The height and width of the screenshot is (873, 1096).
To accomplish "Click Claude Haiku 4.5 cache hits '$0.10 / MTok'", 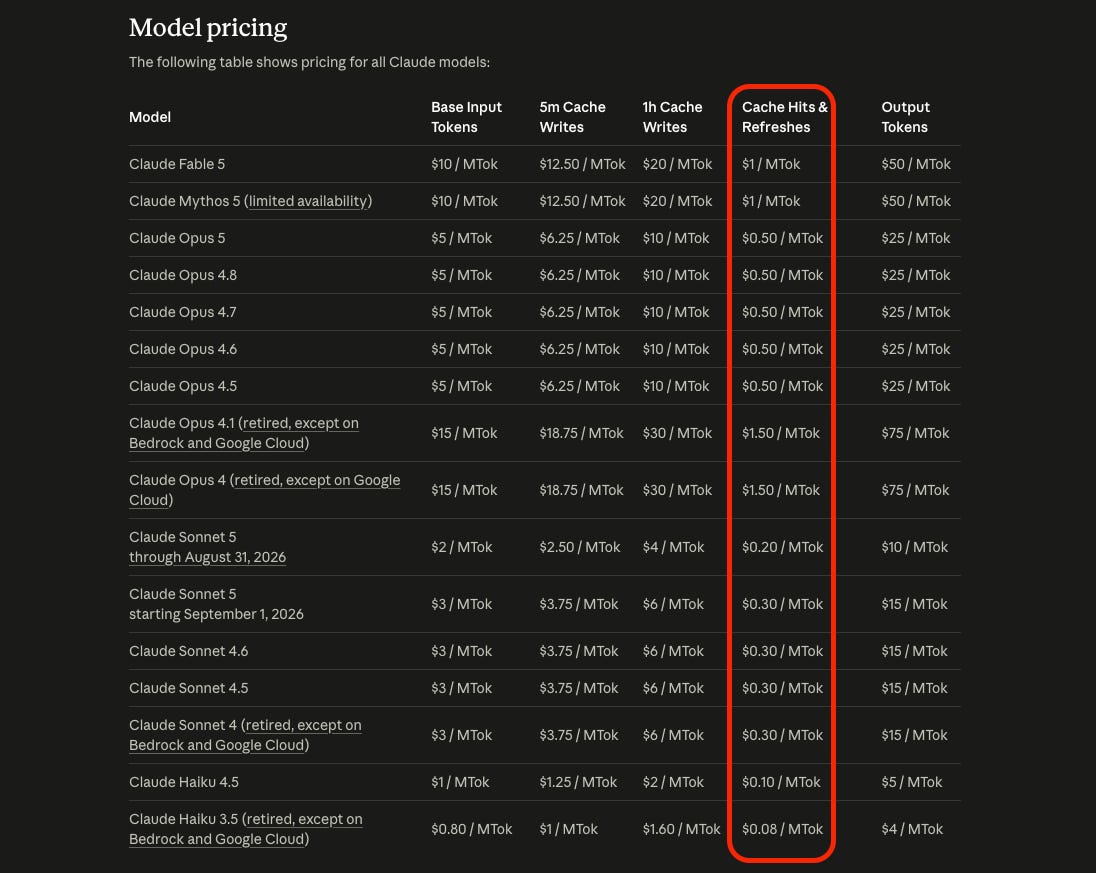I will 781,782.
